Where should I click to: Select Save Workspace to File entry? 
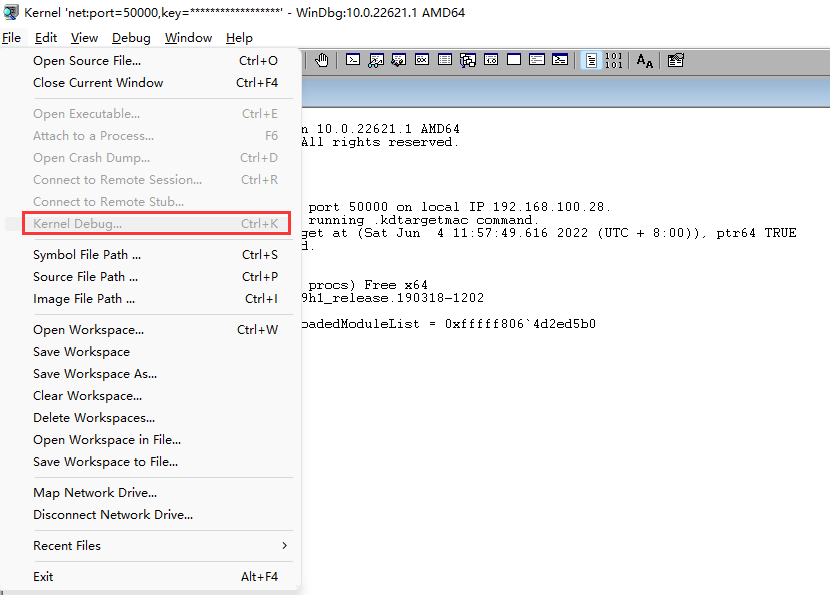151,462
